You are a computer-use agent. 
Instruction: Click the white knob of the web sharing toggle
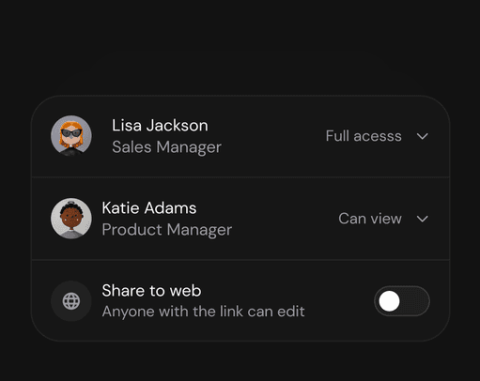[389, 301]
